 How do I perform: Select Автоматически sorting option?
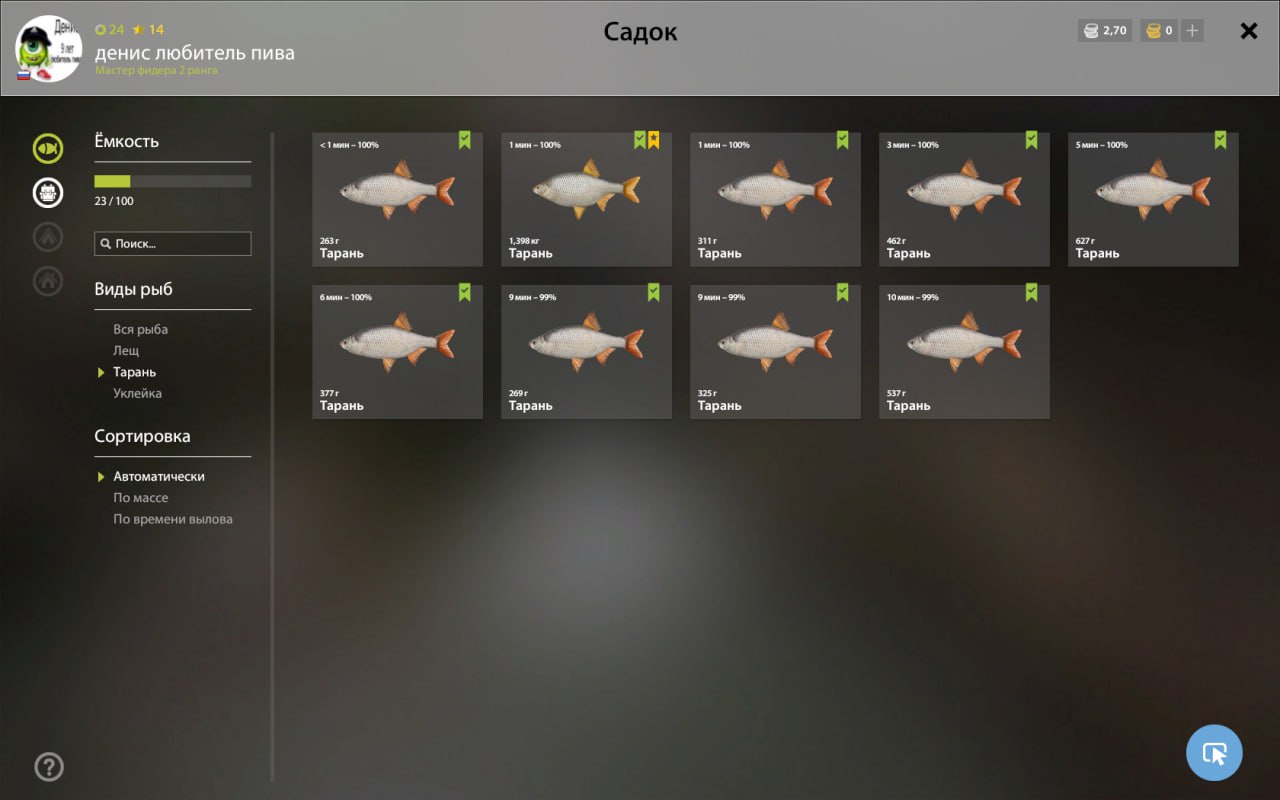(x=159, y=477)
